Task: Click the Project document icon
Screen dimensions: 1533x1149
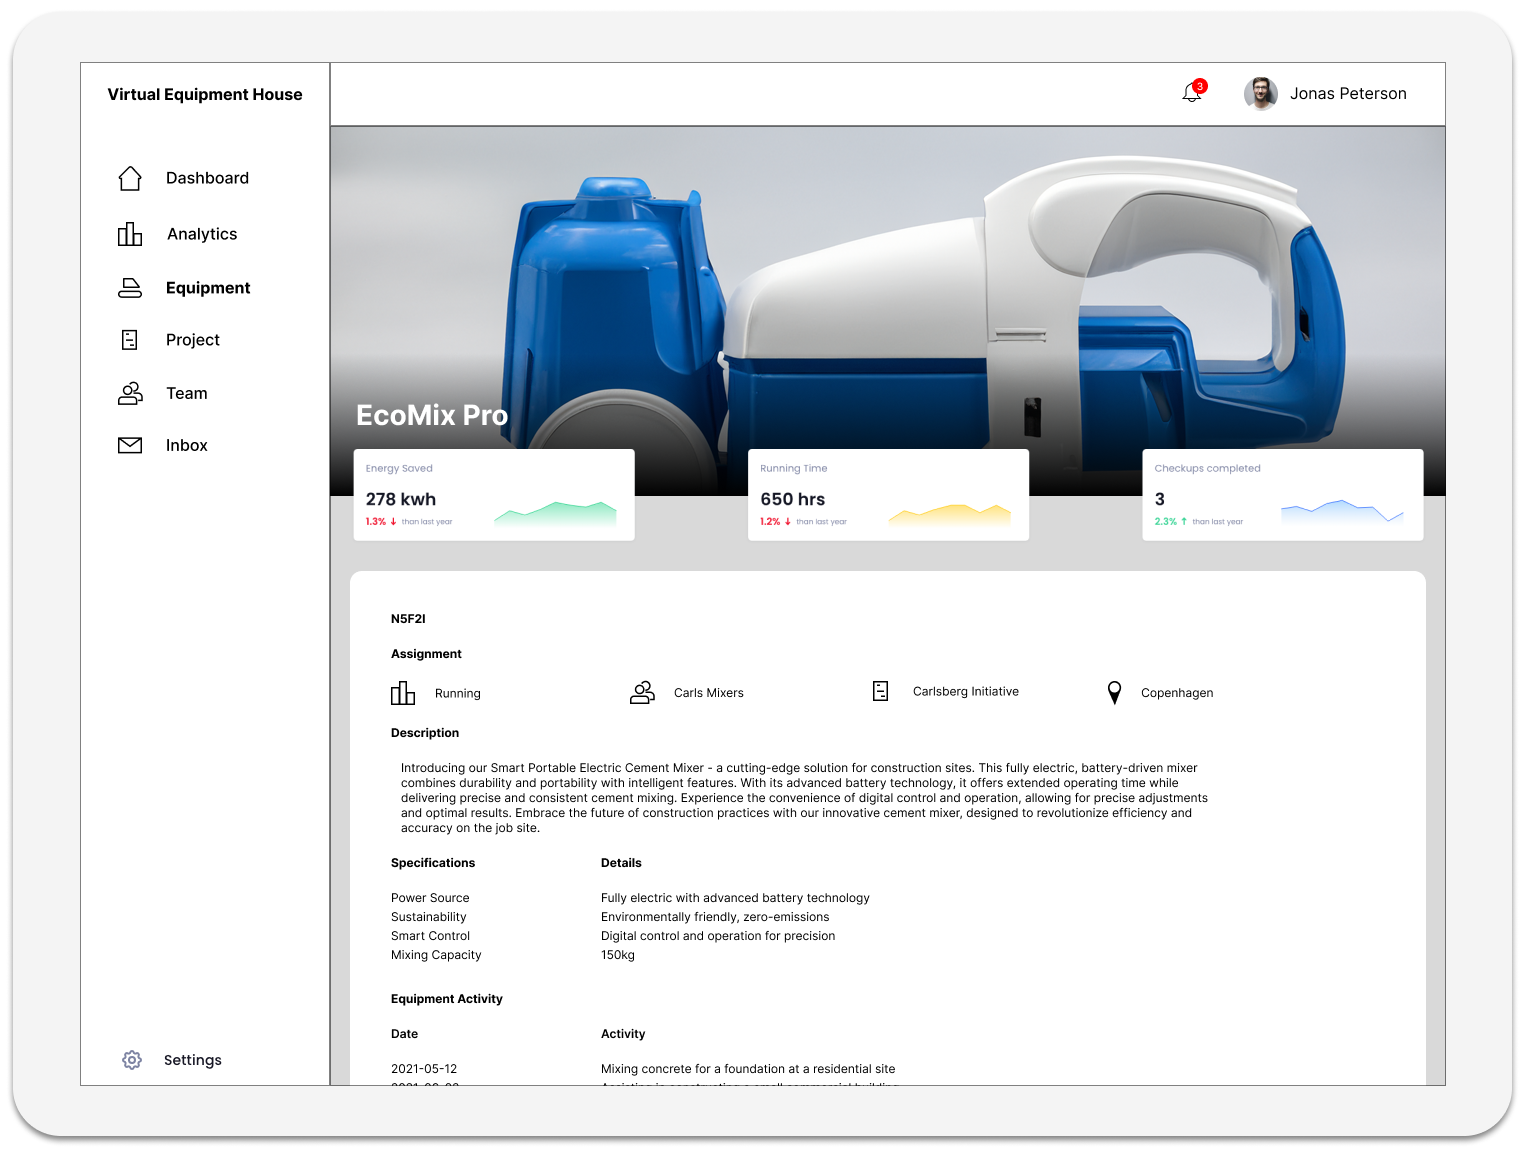Action: 130,340
